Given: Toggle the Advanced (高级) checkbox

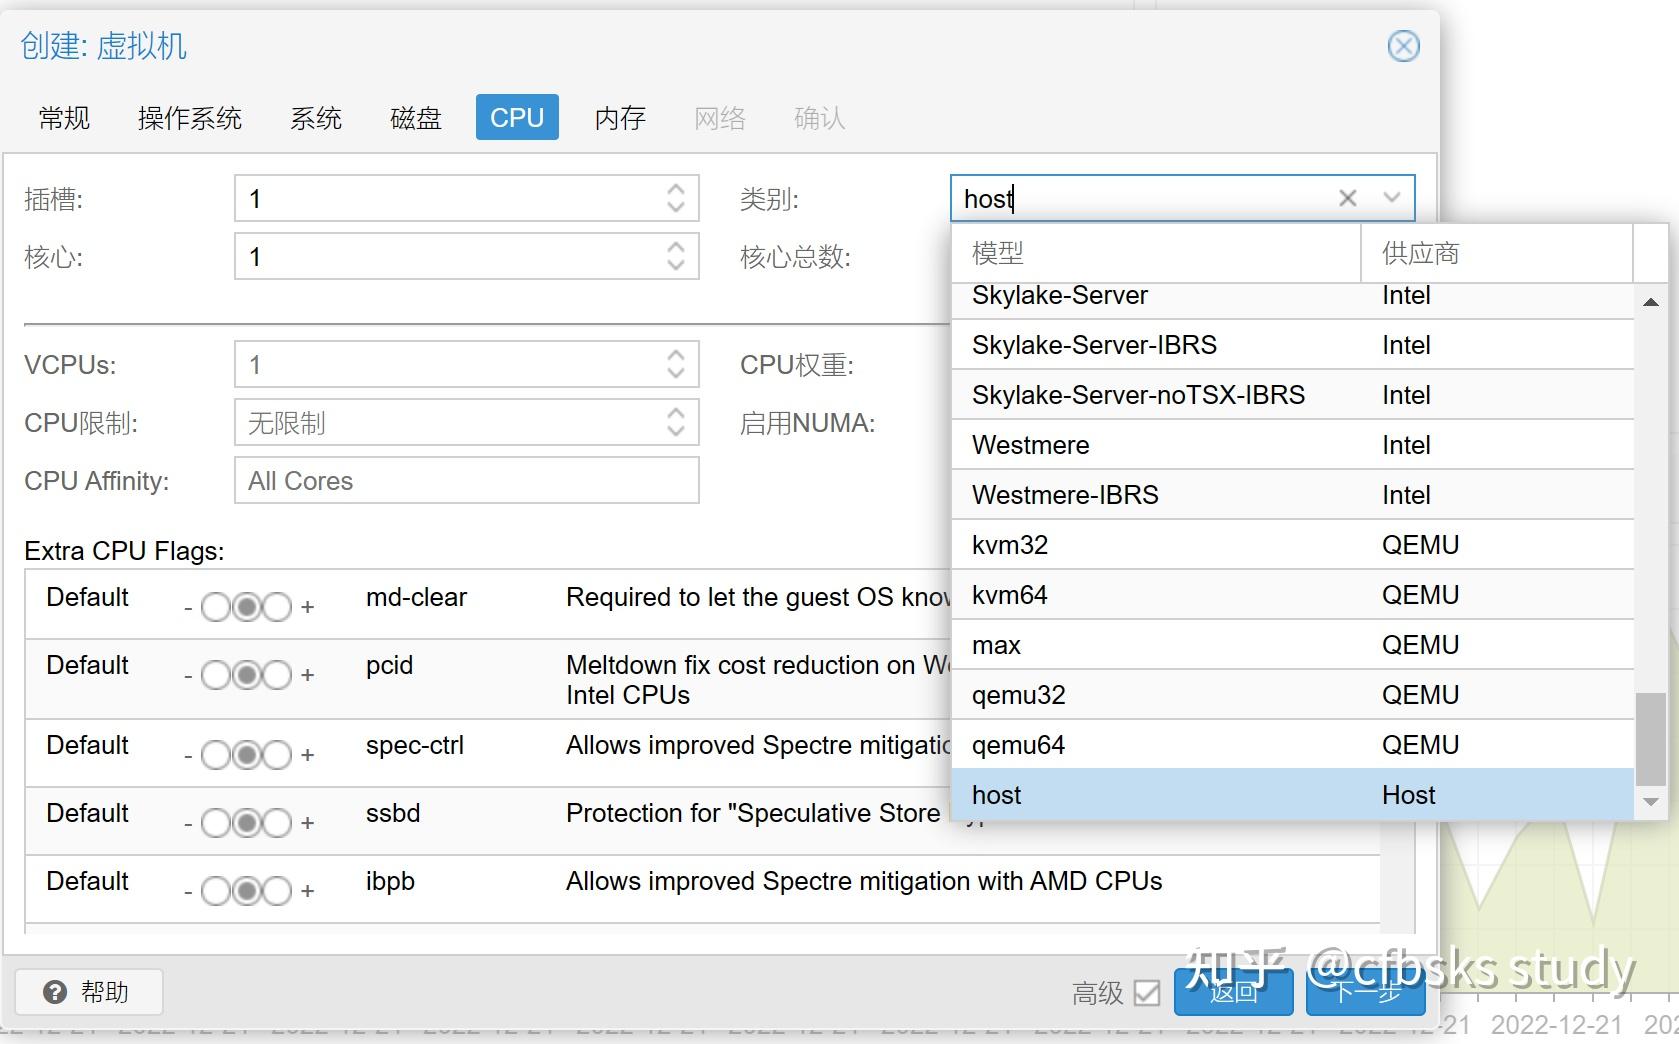Looking at the screenshot, I should click(1147, 993).
